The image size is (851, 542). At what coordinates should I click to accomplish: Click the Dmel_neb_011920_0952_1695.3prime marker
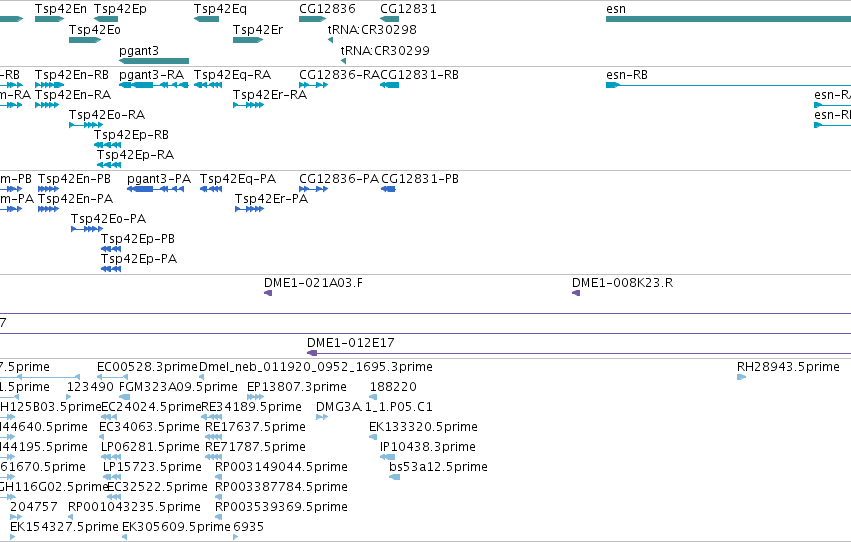[x=201, y=377]
